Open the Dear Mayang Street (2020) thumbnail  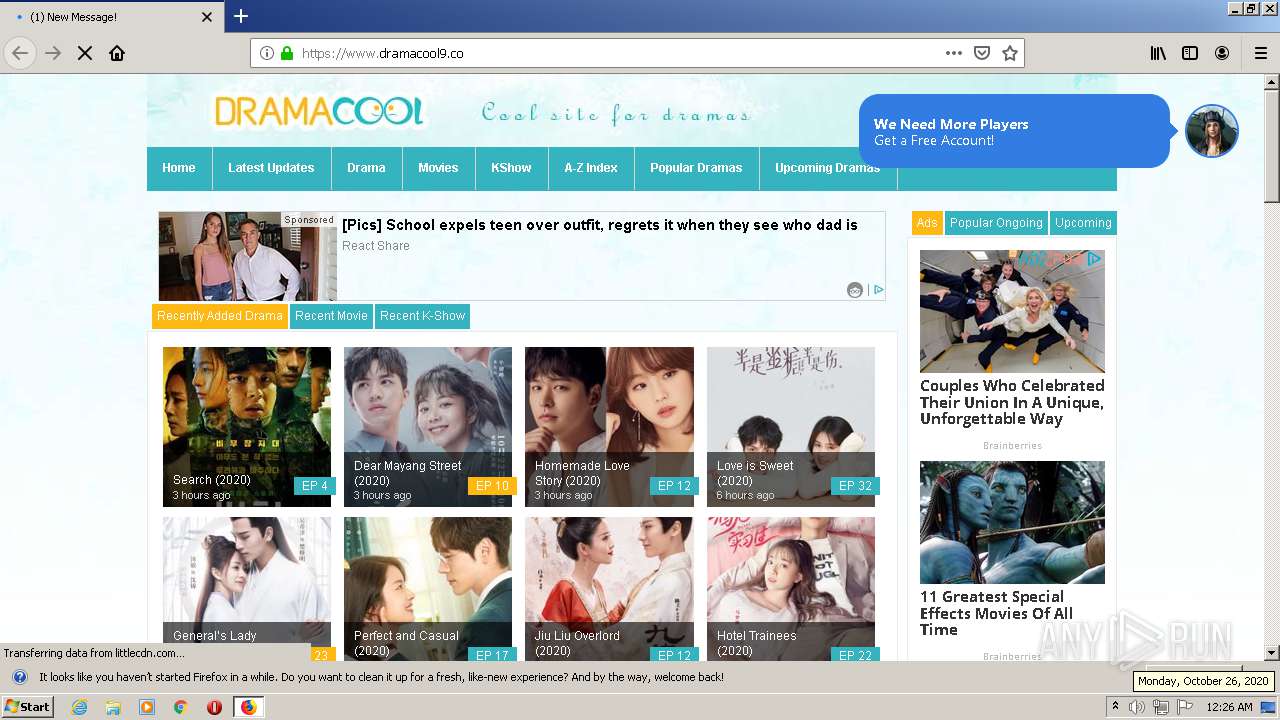click(428, 427)
